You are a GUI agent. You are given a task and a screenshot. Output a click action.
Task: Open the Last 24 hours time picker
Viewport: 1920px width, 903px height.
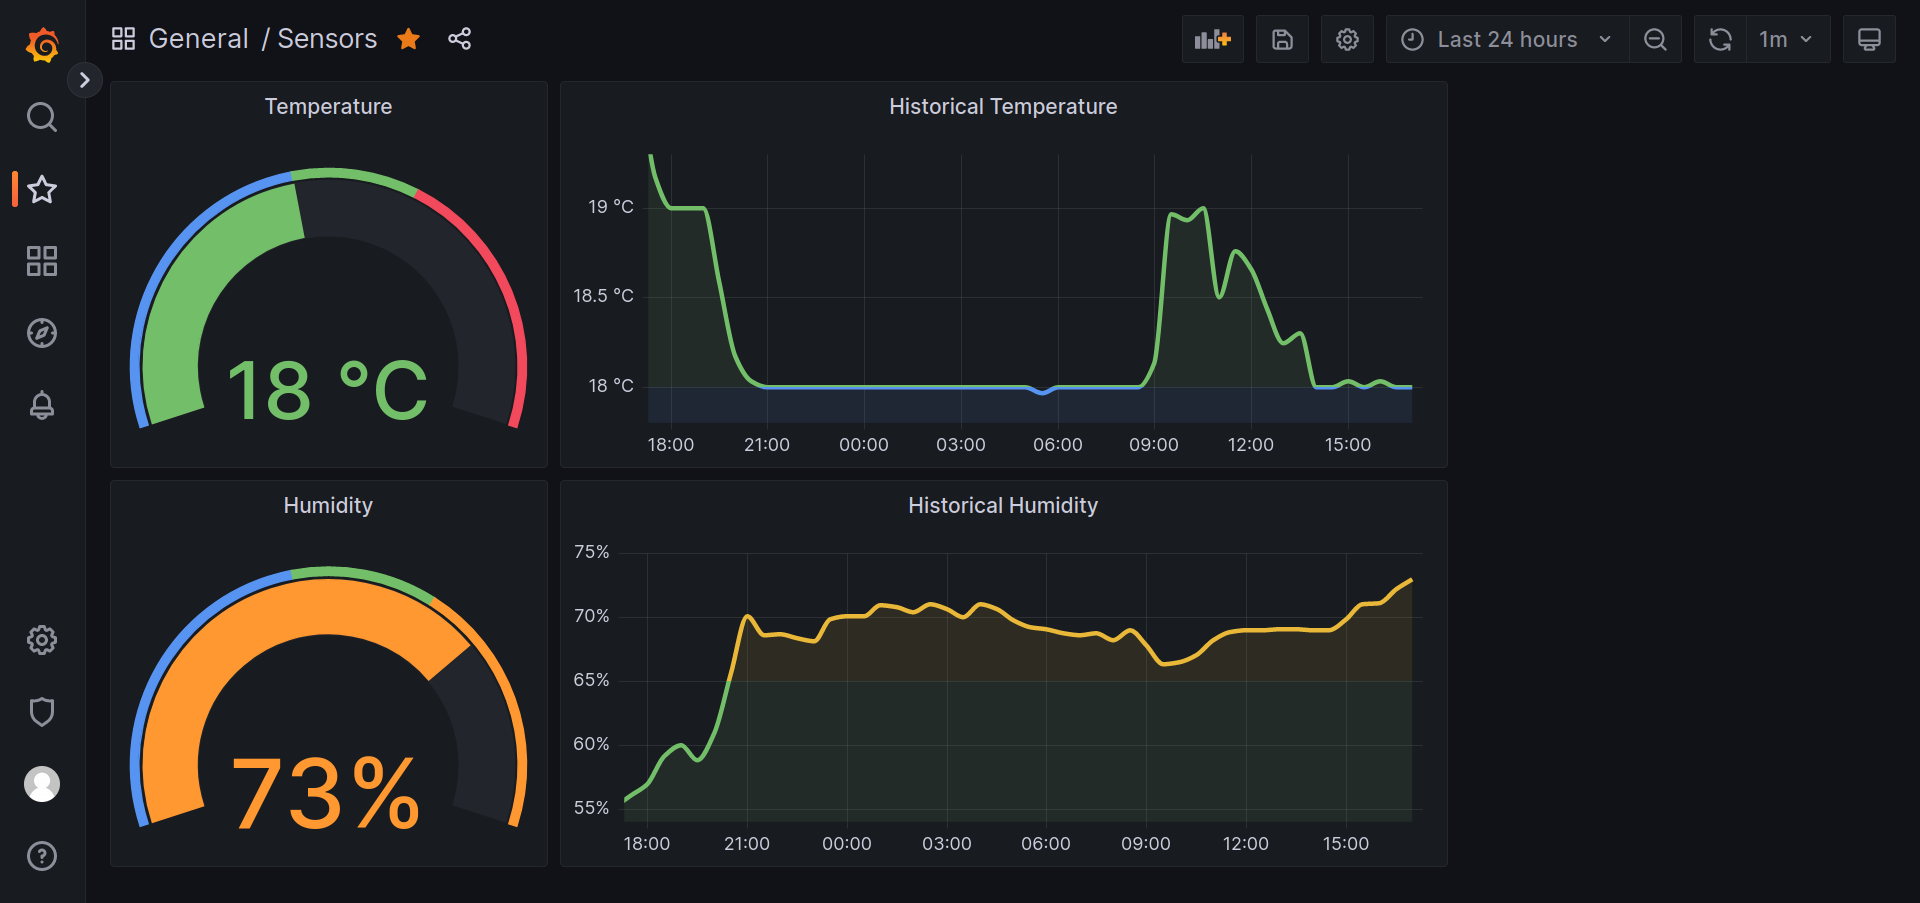point(1506,39)
